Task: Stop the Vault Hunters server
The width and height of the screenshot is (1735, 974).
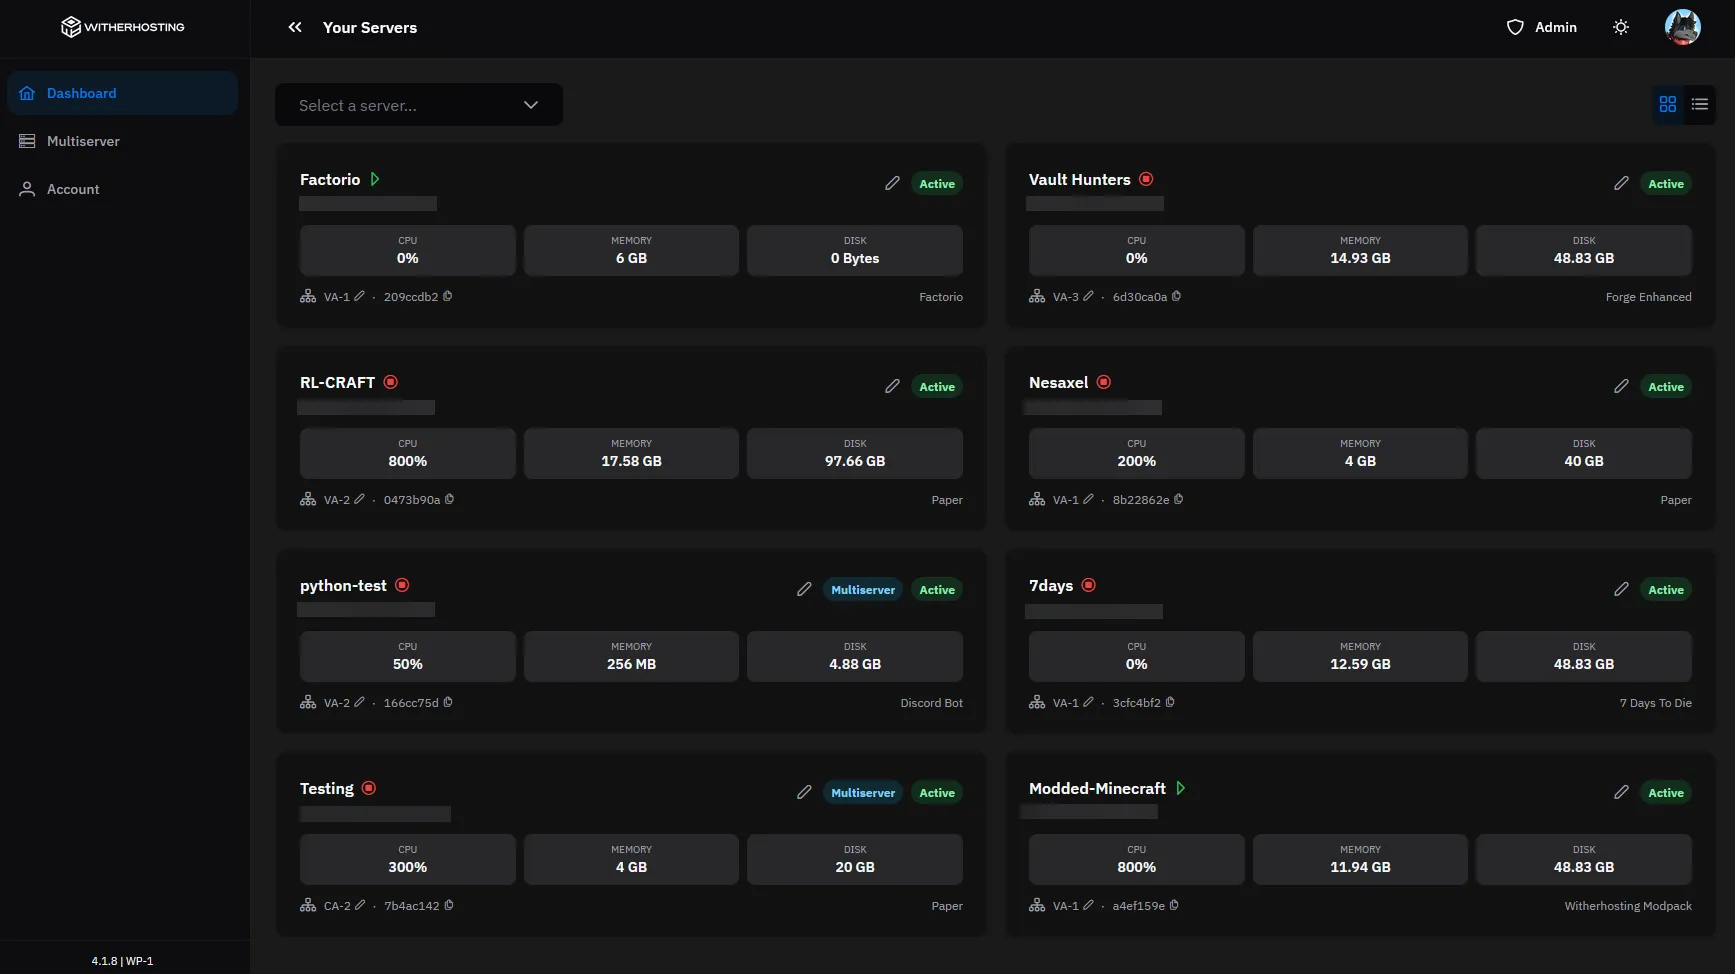Action: [1146, 179]
